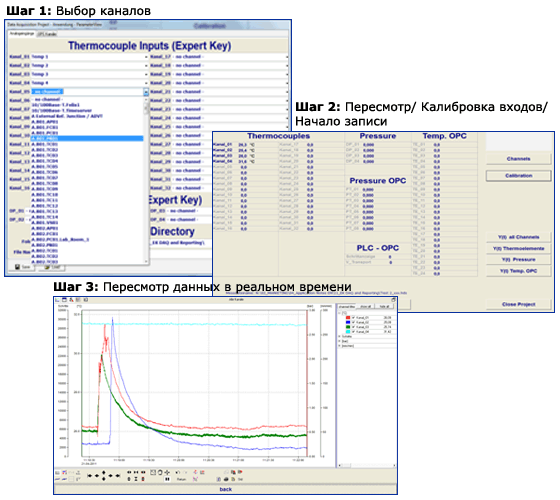Click the document export icon beside printer

(x=233, y=479)
